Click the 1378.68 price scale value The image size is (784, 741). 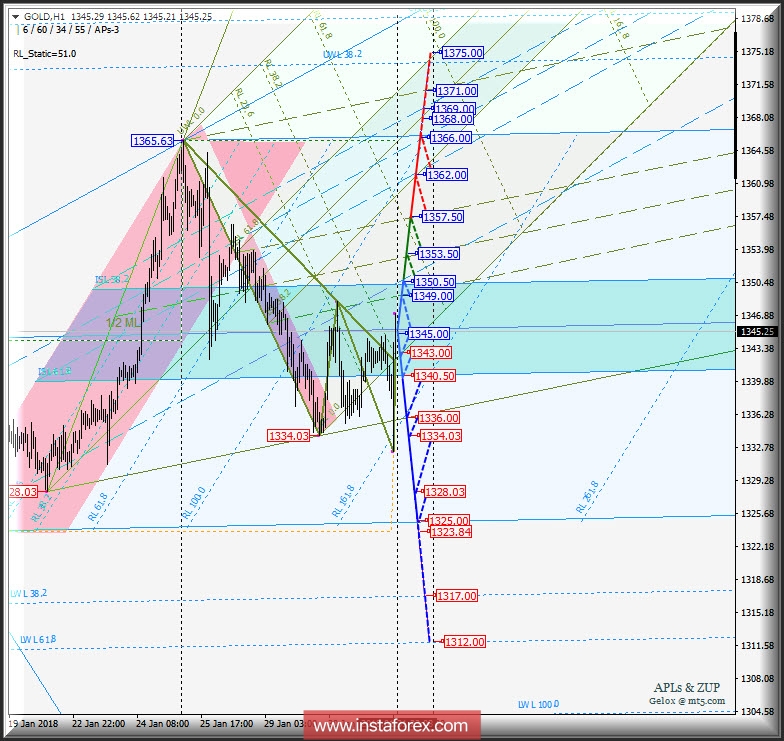(x=758, y=19)
